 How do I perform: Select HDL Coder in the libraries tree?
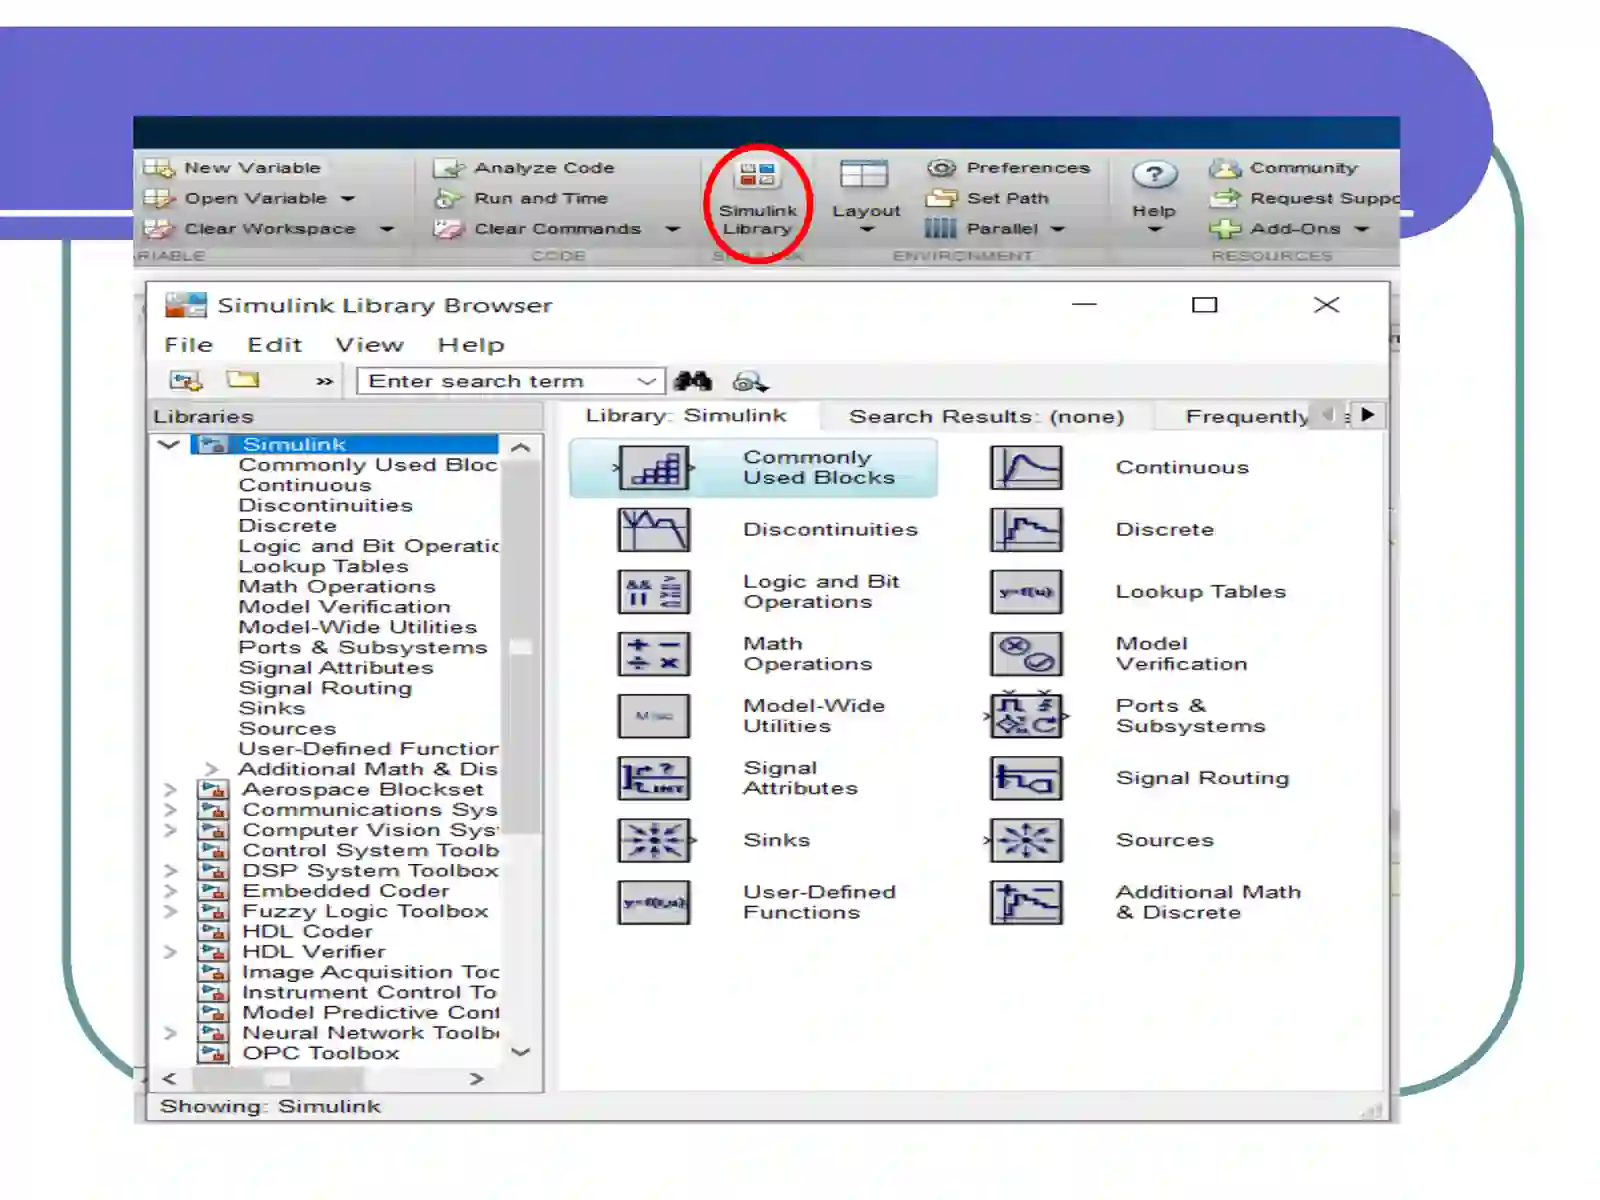(x=307, y=932)
